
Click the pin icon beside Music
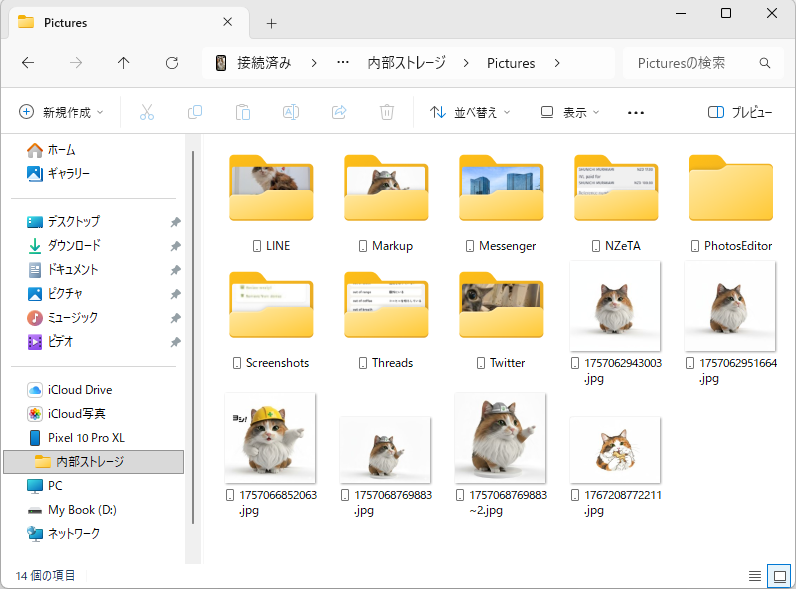[x=175, y=318]
